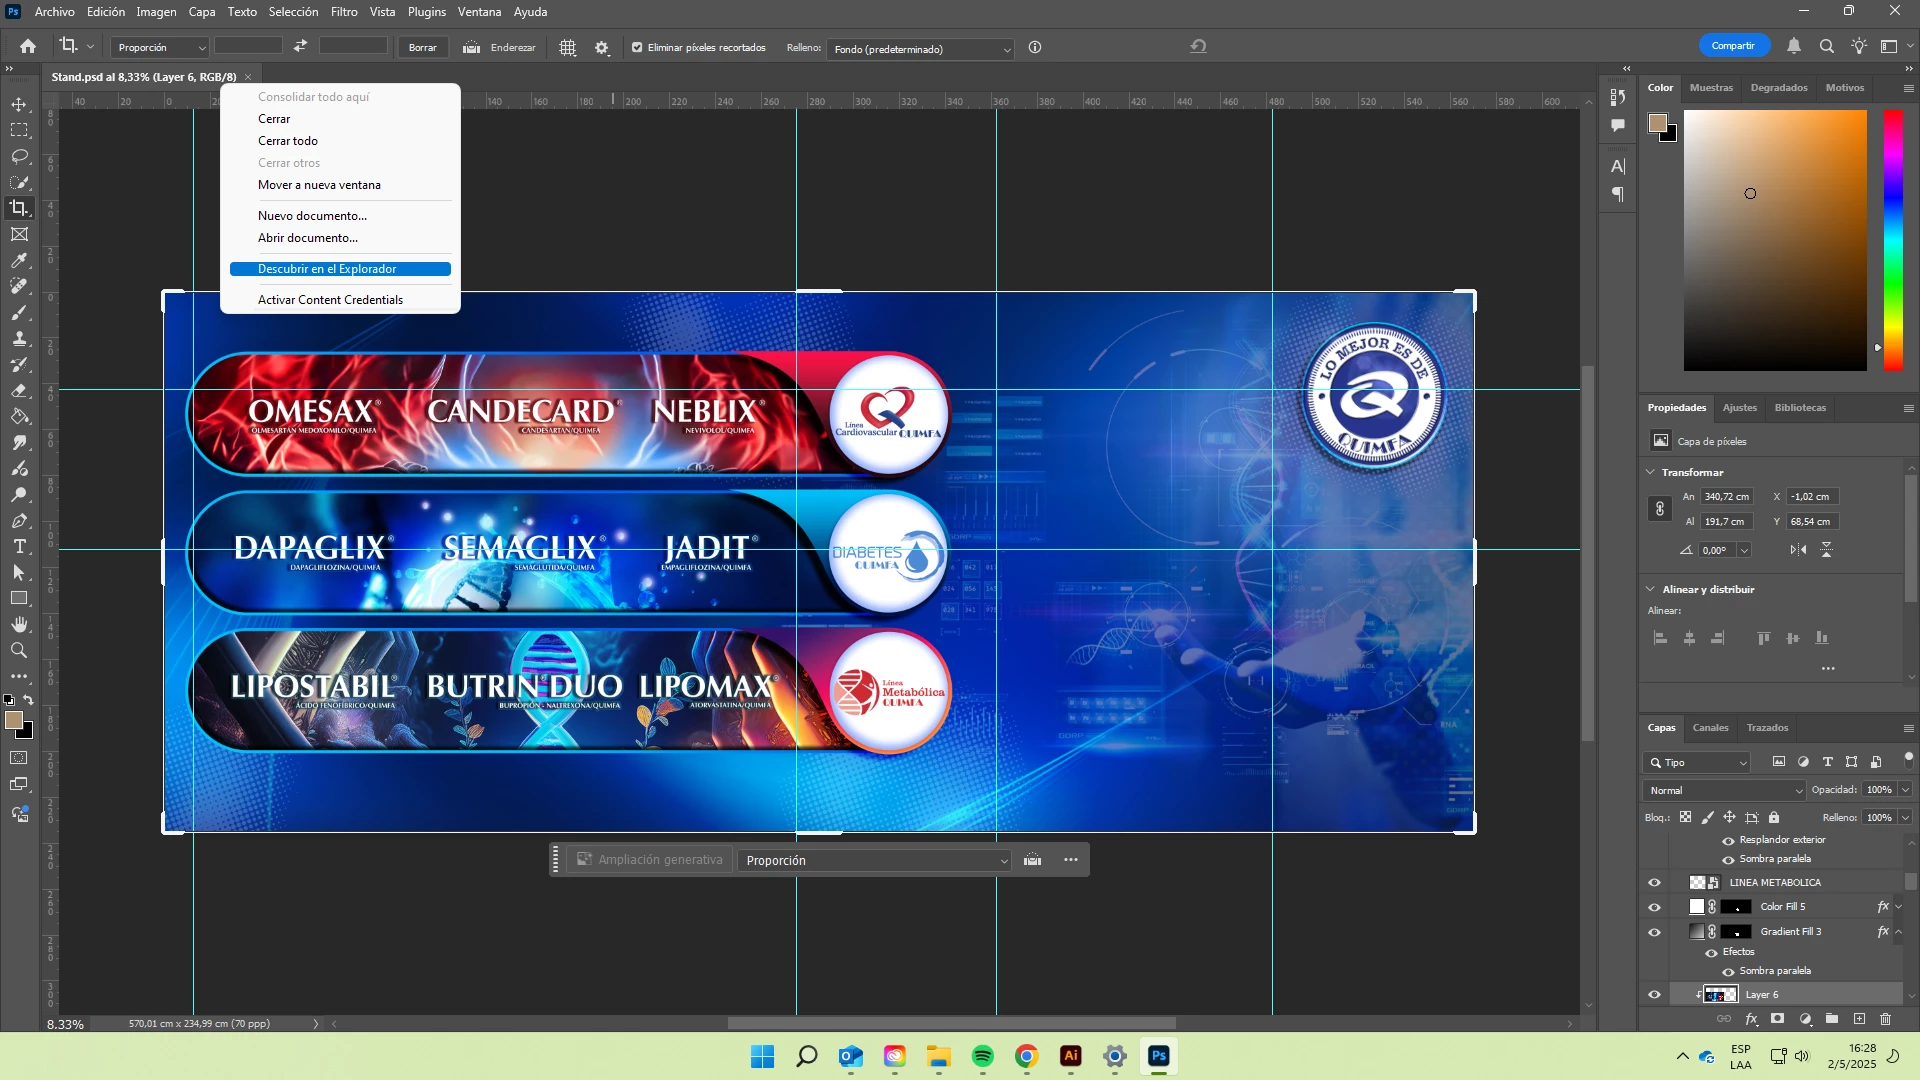1920x1080 pixels.
Task: Open the Relleno Fondo dropdown
Action: pos(920,49)
